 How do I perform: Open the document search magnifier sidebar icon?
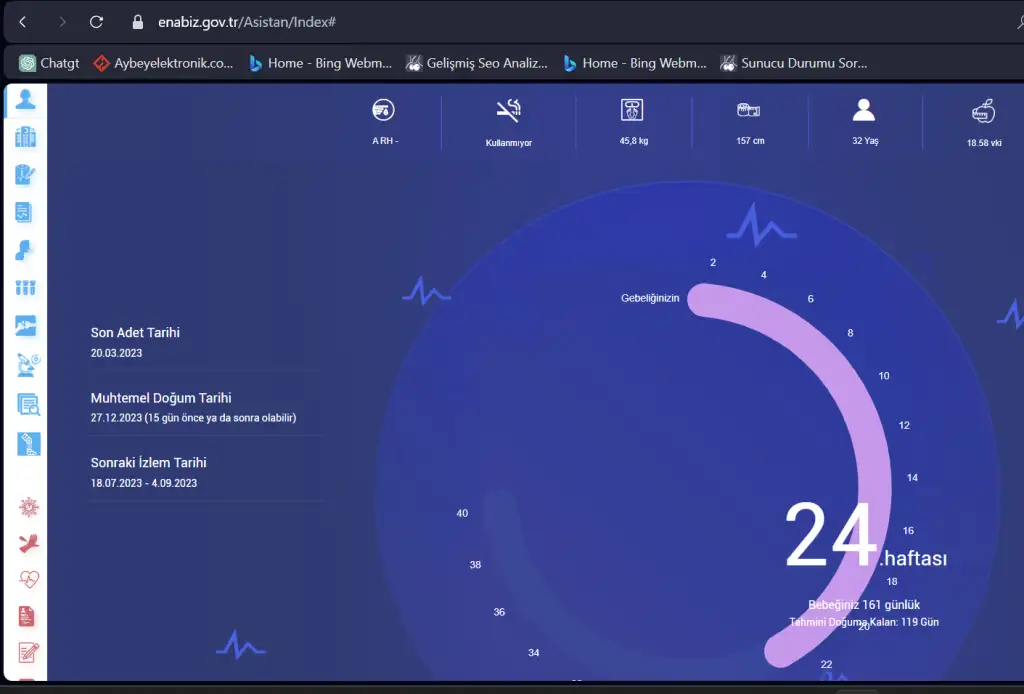28,405
